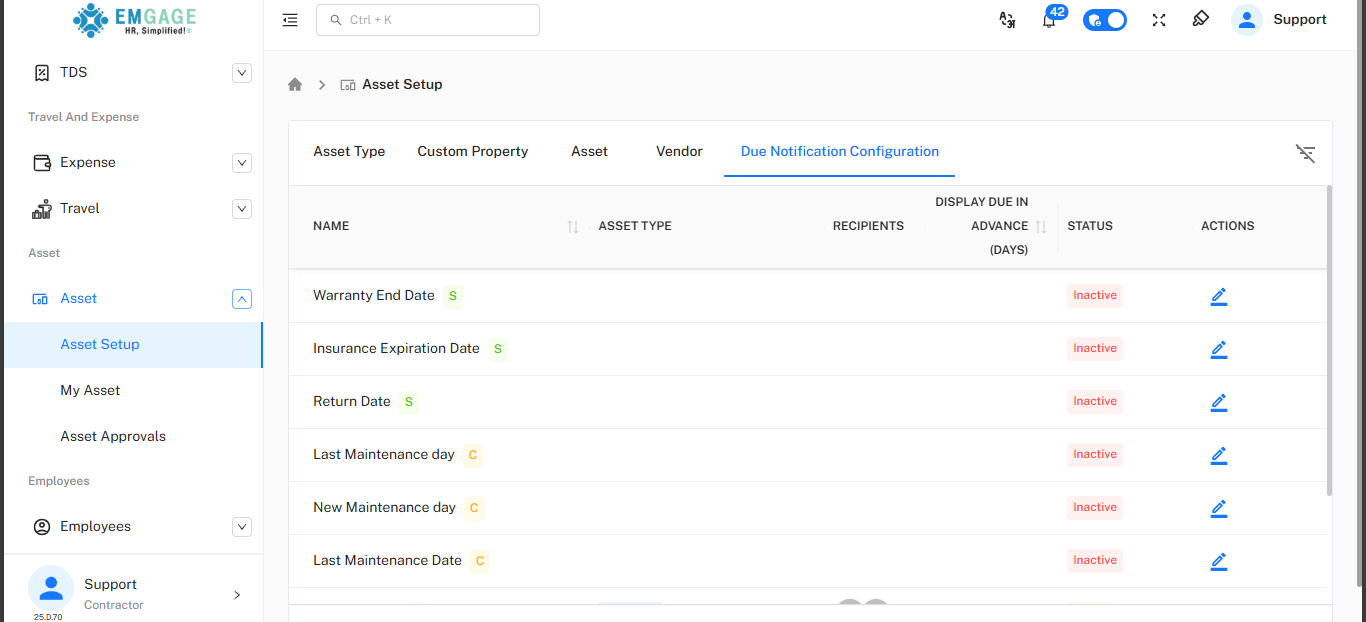1366x622 pixels.
Task: Click the fullscreen expand icon
Action: click(x=1159, y=20)
